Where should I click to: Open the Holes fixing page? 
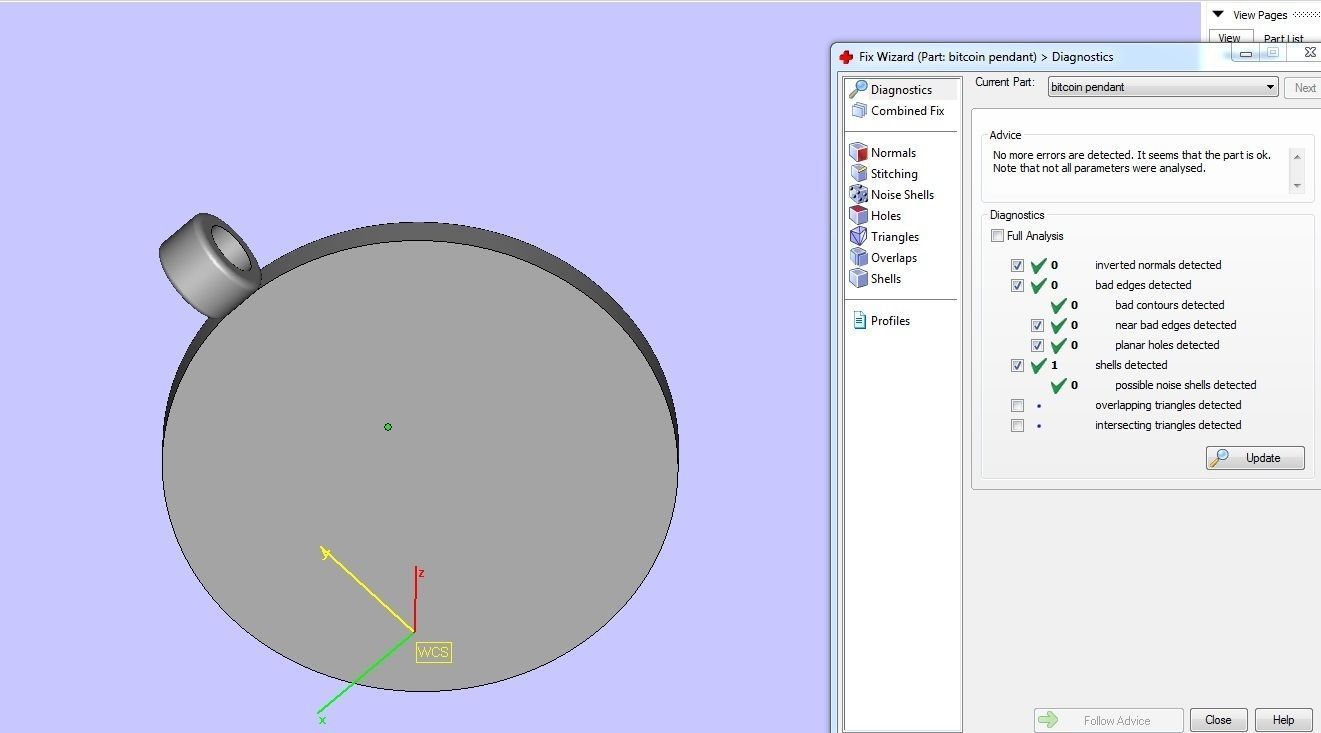[x=876, y=216]
